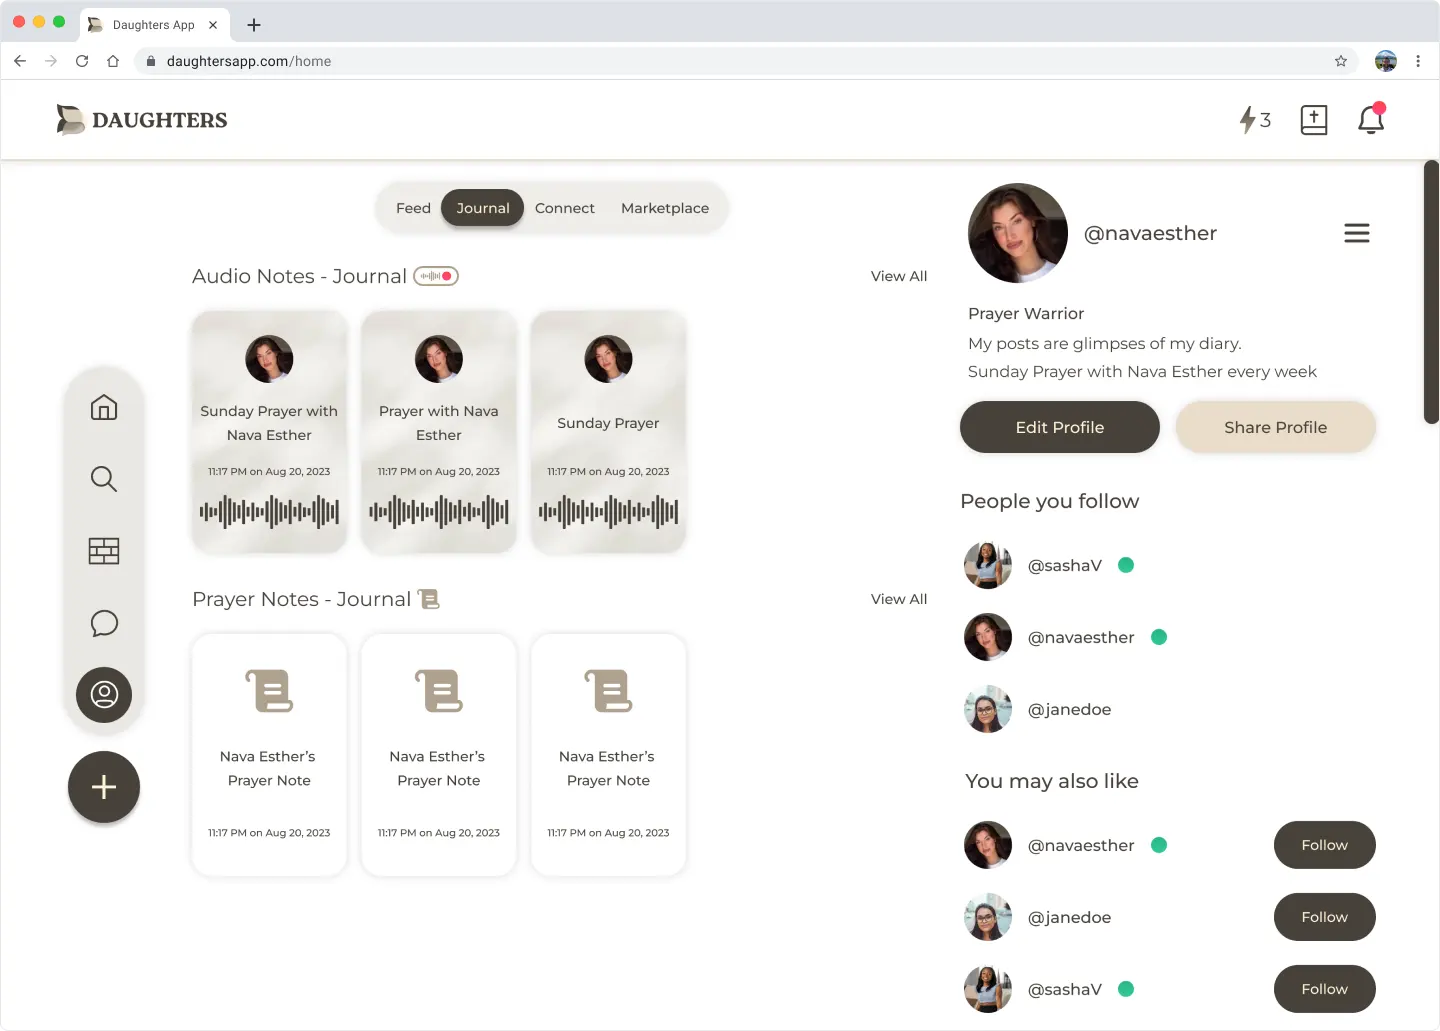Viewport: 1440px width, 1031px height.
Task: Open the home icon in left sidebar
Action: 104,407
